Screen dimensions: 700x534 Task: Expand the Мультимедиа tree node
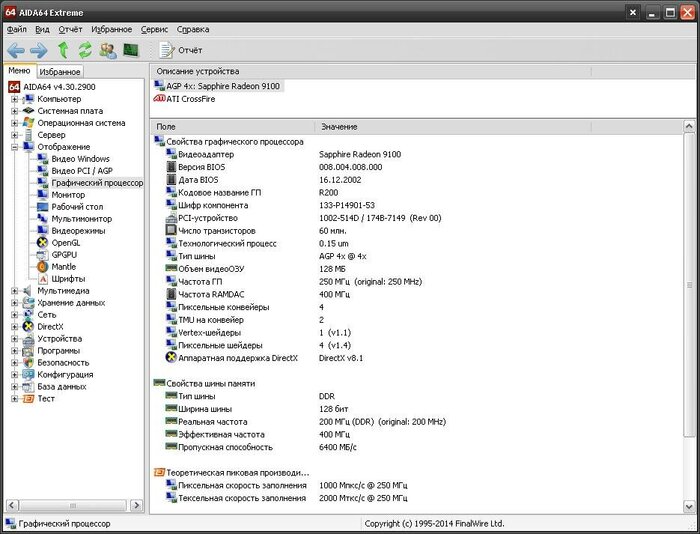[x=15, y=291]
